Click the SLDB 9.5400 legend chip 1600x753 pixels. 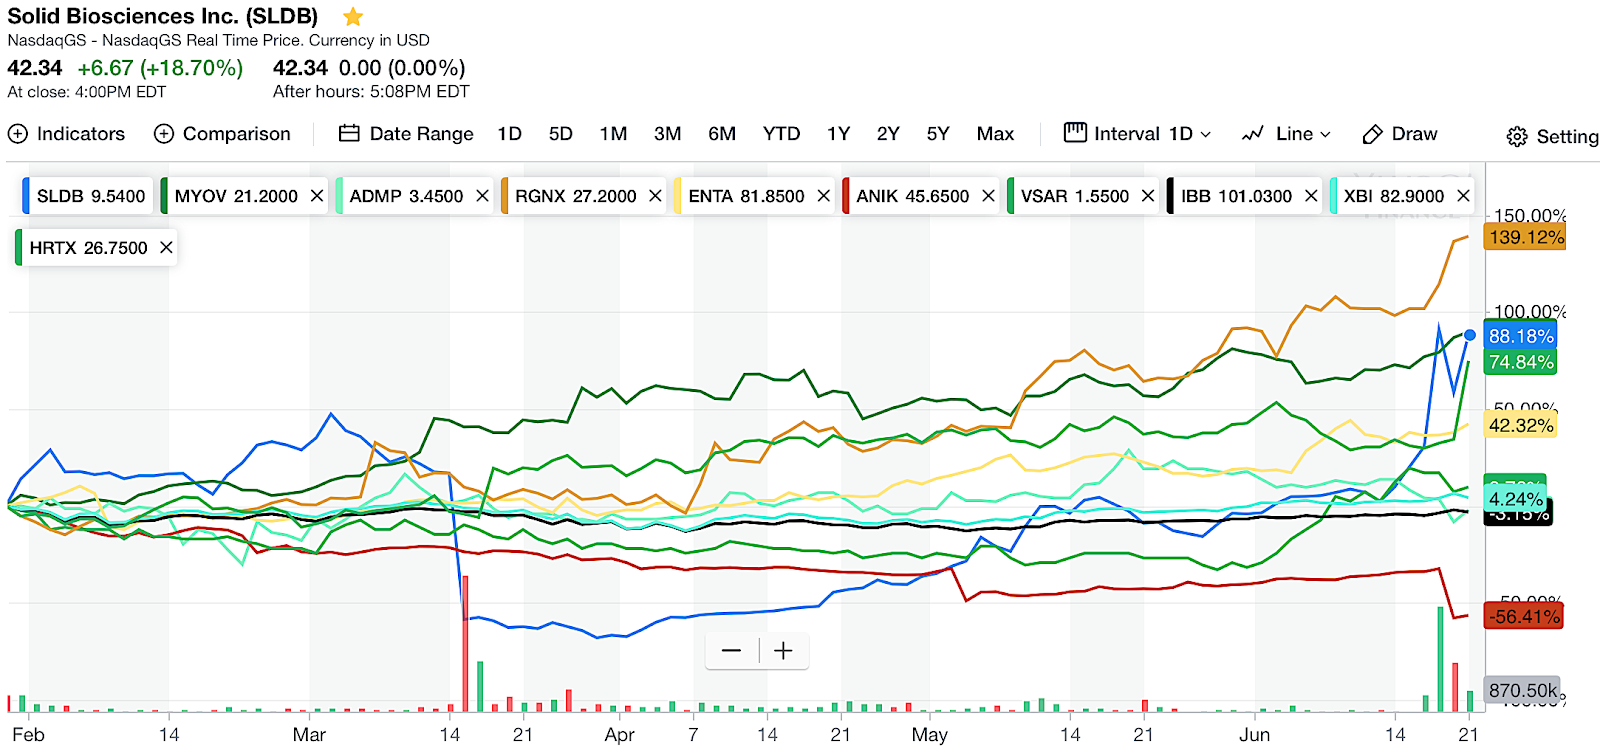pos(89,196)
